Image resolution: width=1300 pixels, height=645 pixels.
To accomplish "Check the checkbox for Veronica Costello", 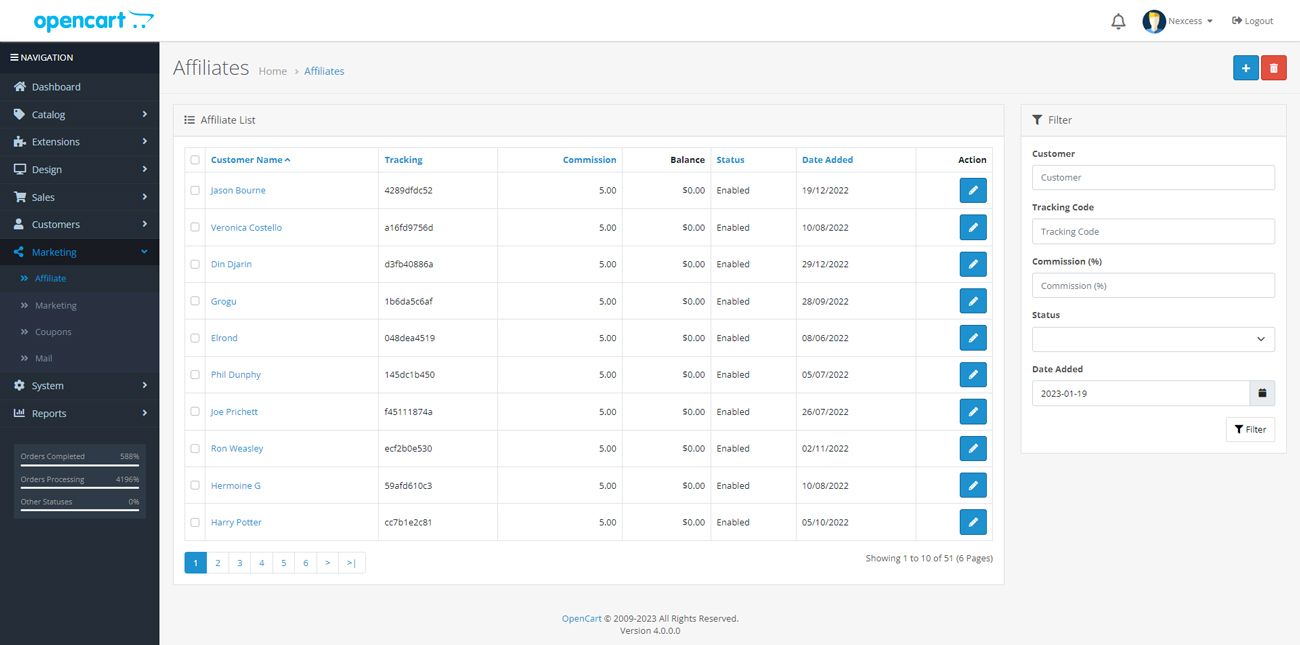I will click(x=195, y=227).
